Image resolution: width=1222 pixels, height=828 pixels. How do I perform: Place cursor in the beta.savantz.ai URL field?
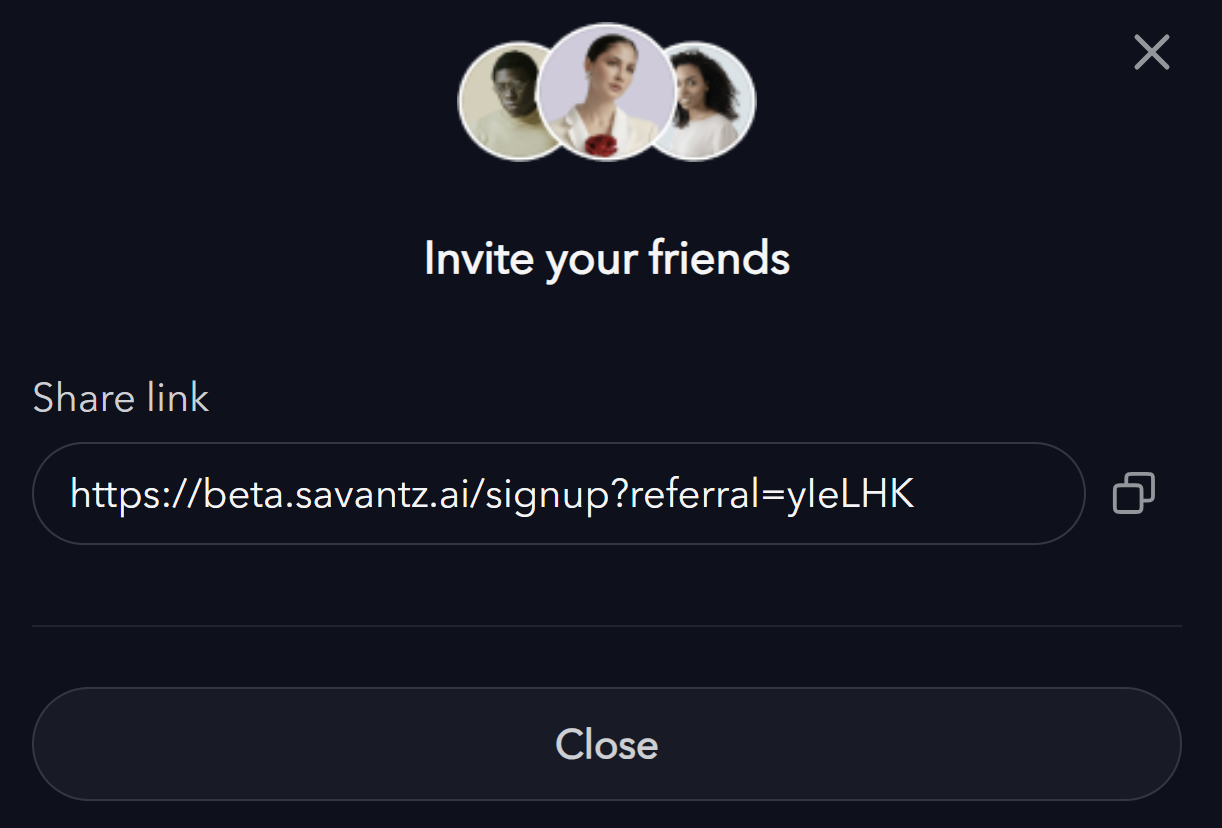coord(559,494)
